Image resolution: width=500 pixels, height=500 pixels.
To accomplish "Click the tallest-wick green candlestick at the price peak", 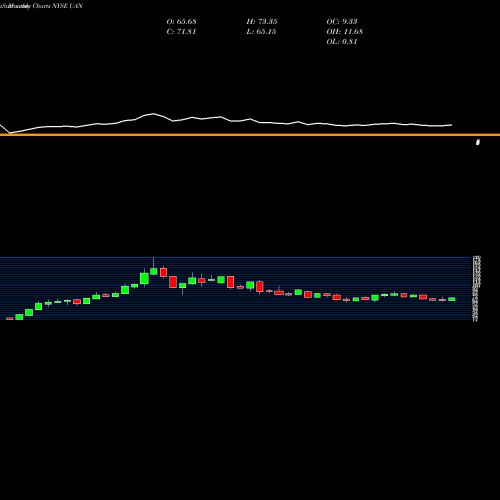I will coord(154,271).
